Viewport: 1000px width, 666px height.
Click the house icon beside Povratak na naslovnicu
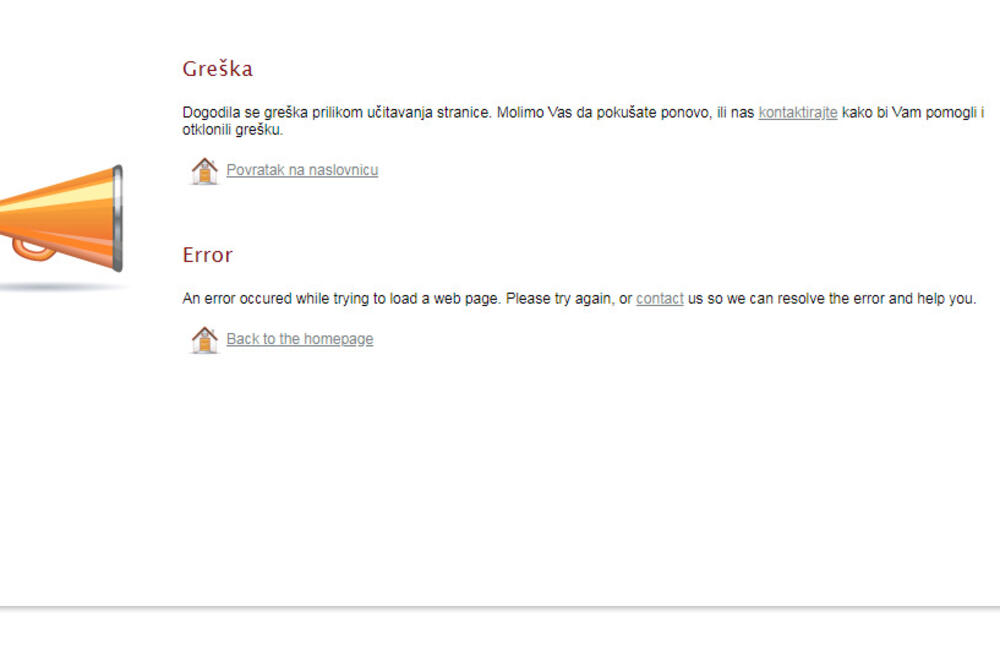tap(204, 171)
